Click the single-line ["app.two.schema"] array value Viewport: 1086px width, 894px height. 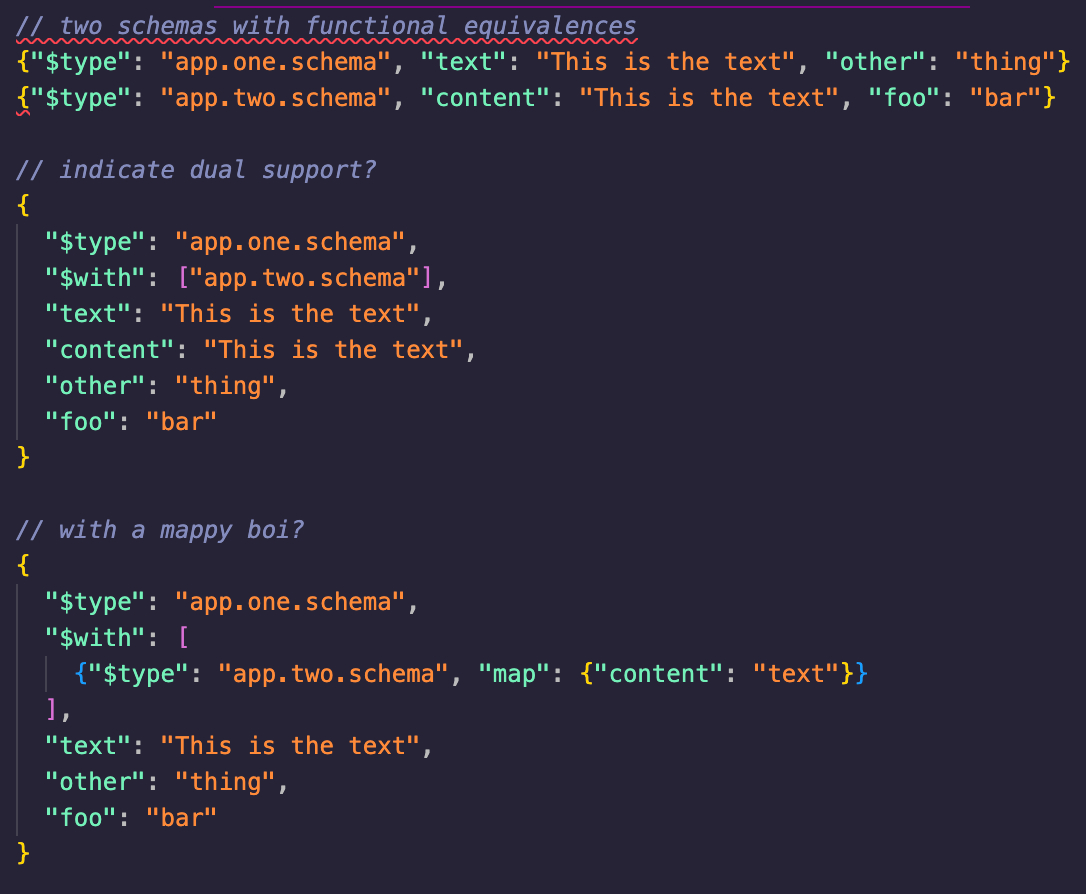tap(304, 278)
